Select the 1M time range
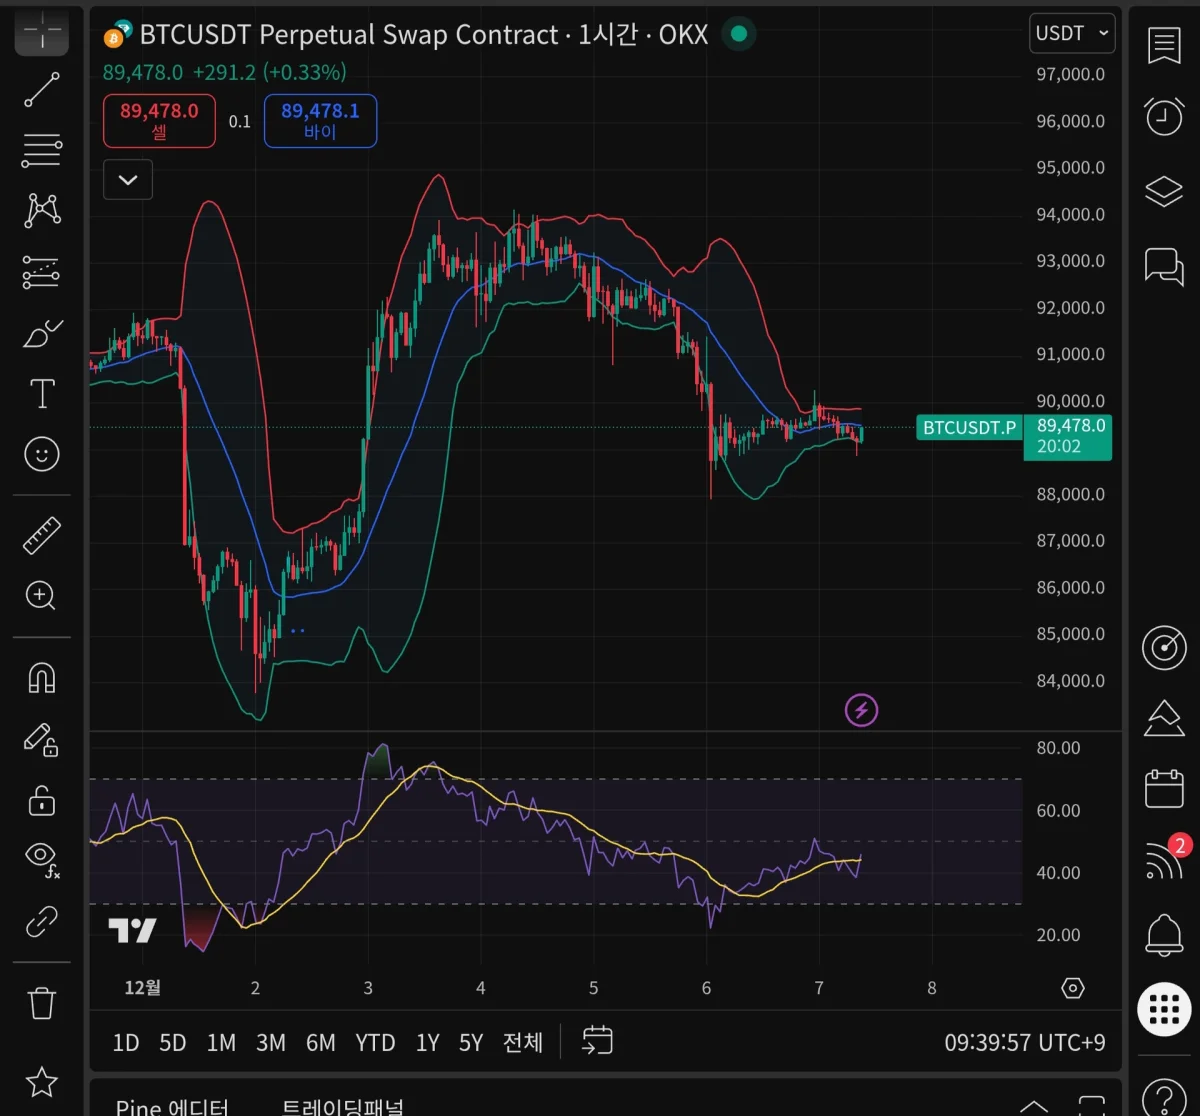Viewport: 1200px width, 1116px height. tap(221, 1043)
